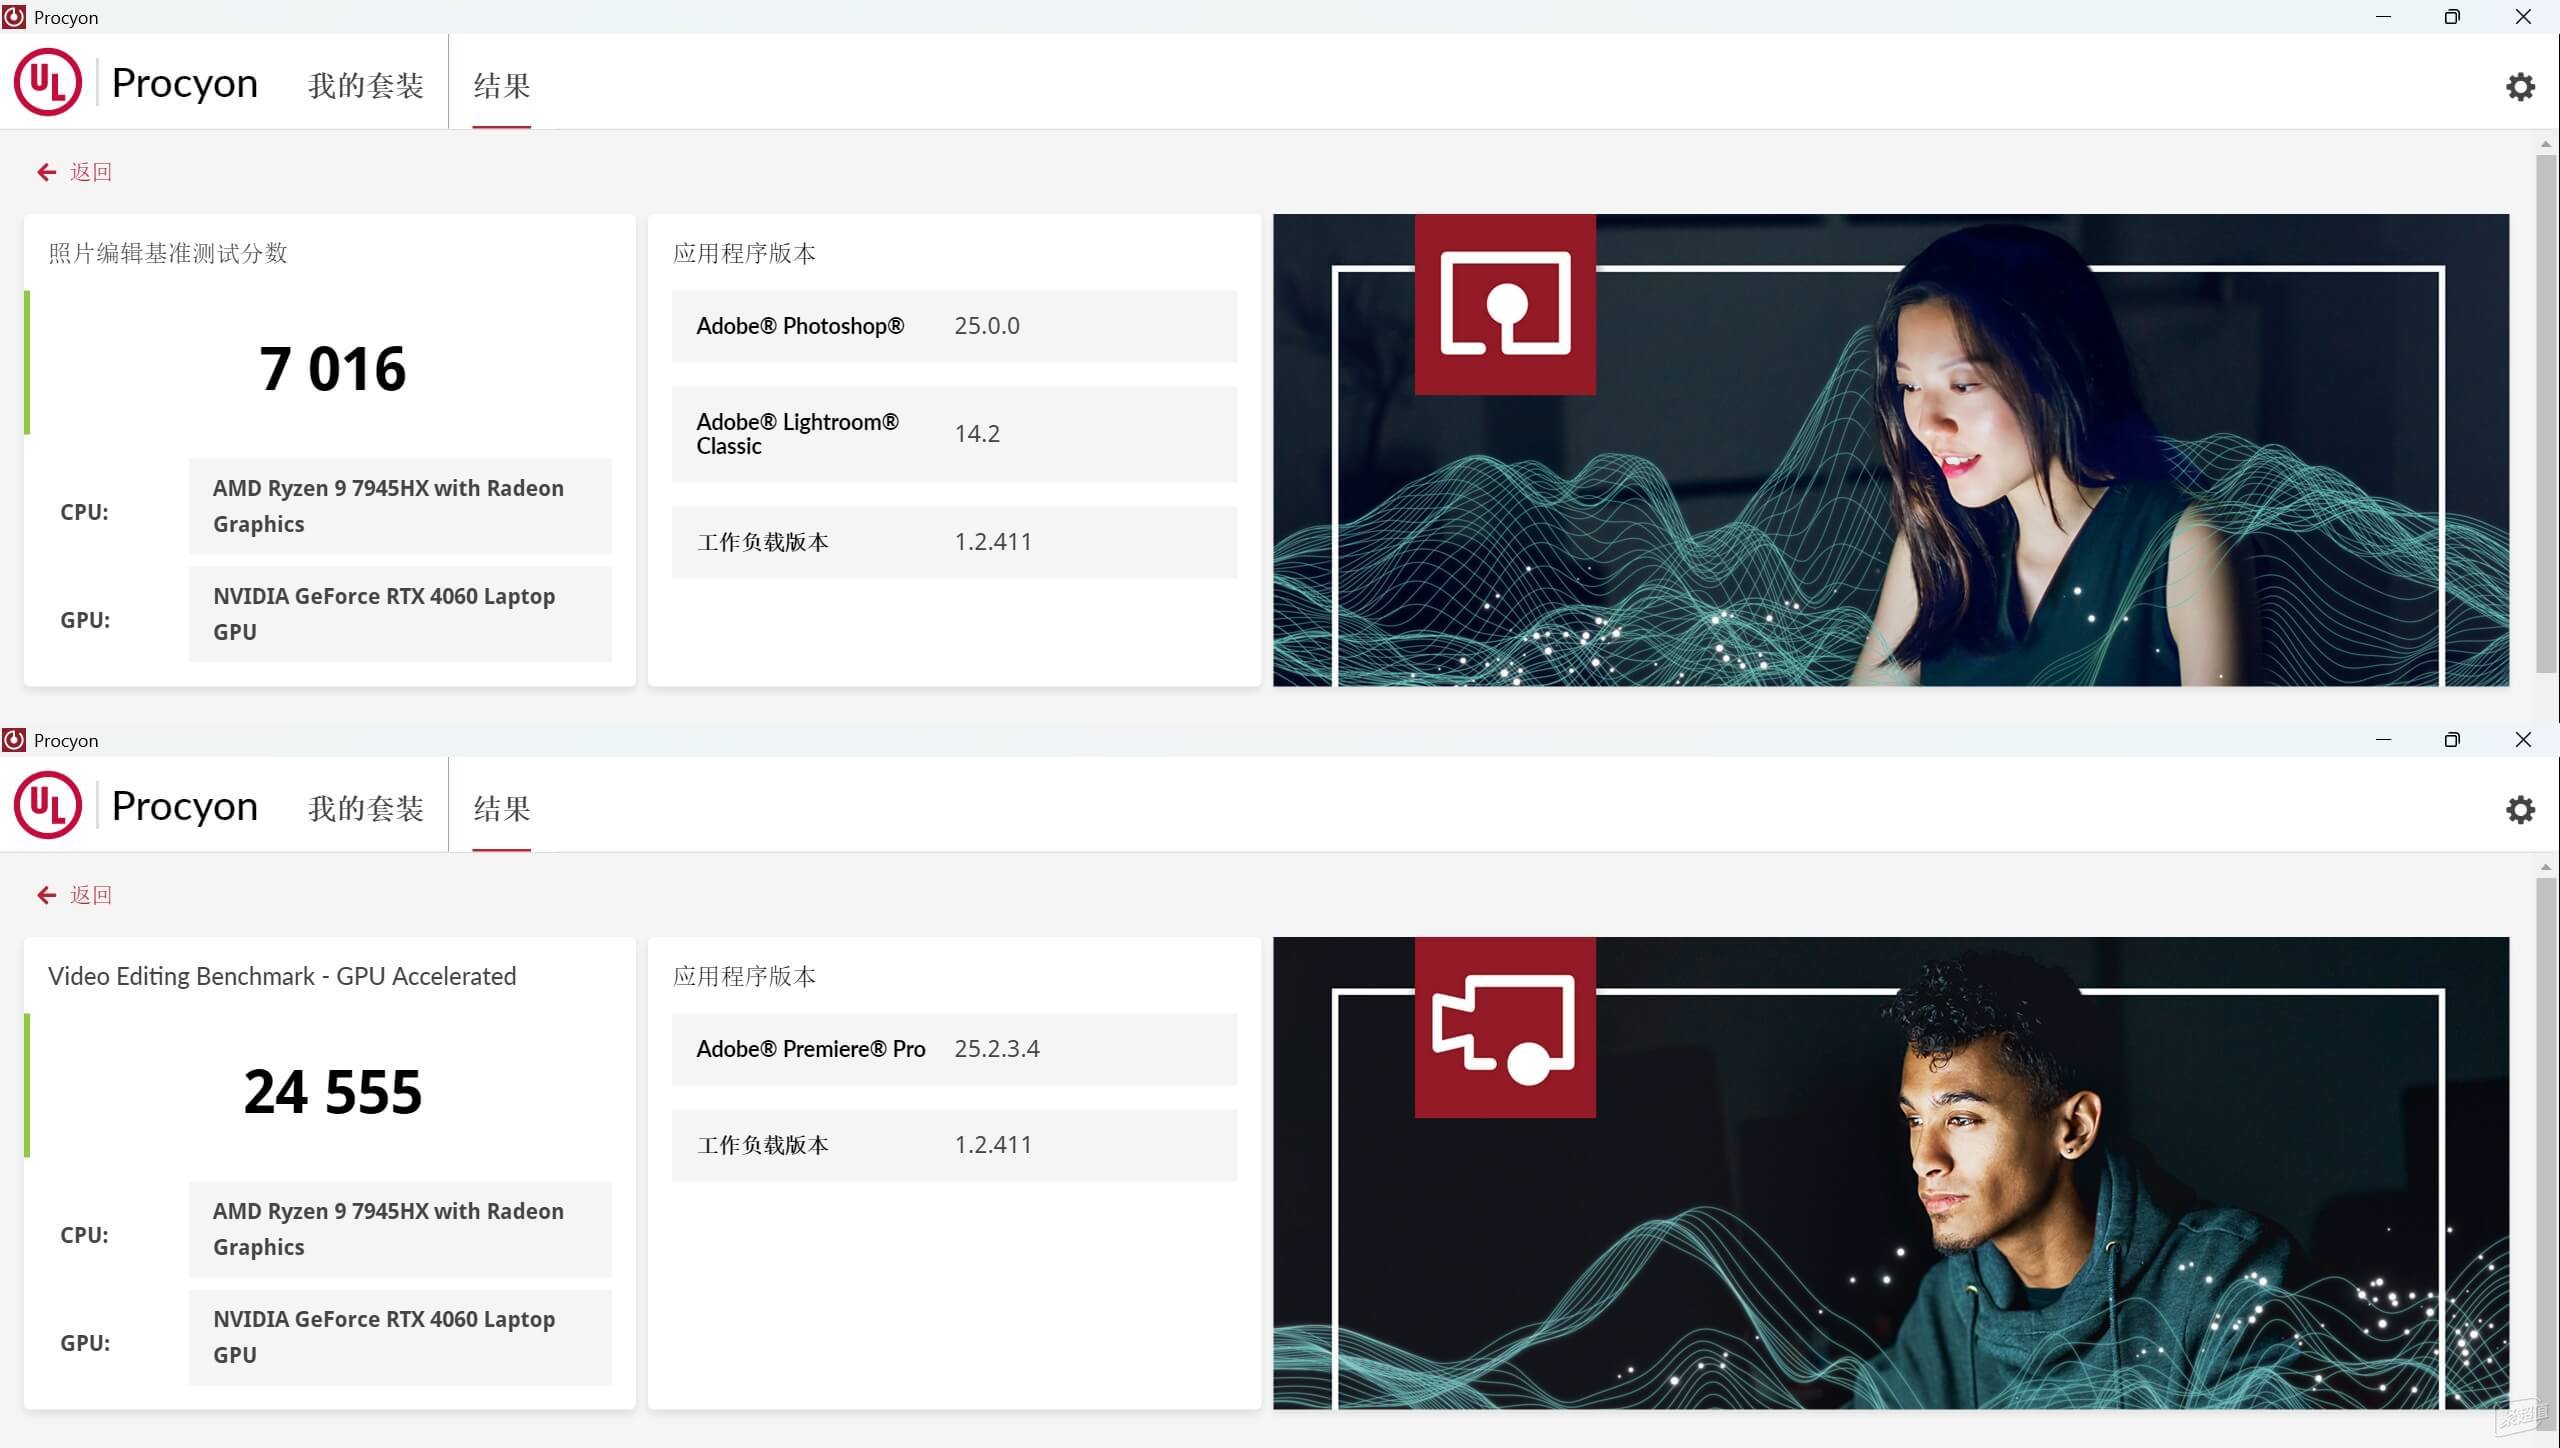Click AMD Ryzen 9 CPU value in bottom window
Screen dimensions: 2560x1448
point(400,1229)
